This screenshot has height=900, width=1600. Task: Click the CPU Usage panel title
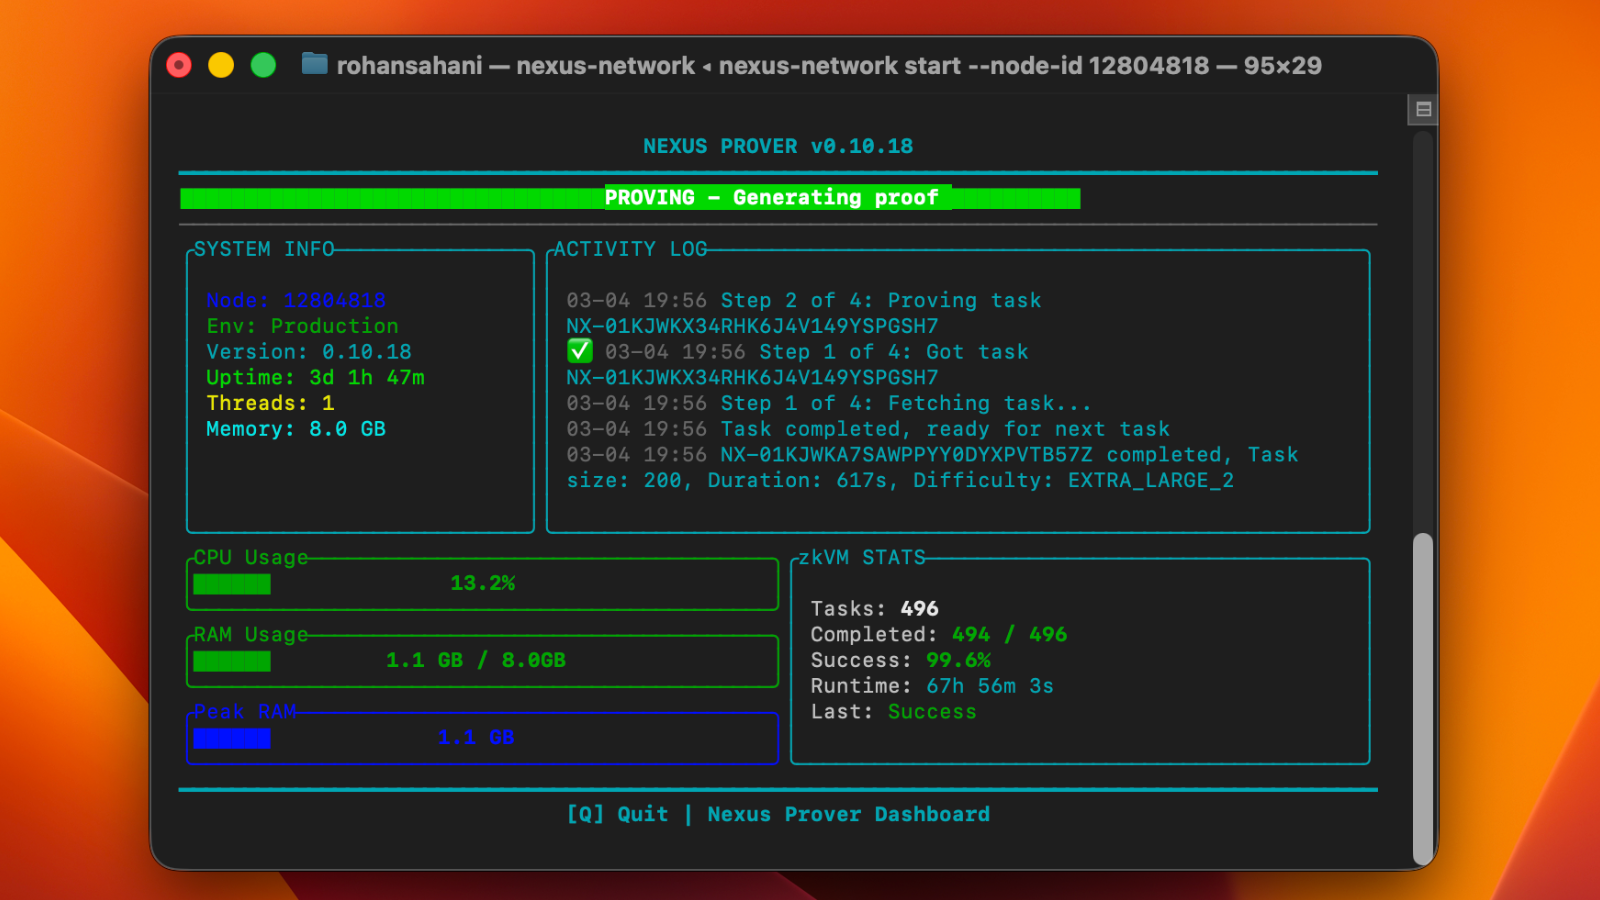[x=251, y=557]
